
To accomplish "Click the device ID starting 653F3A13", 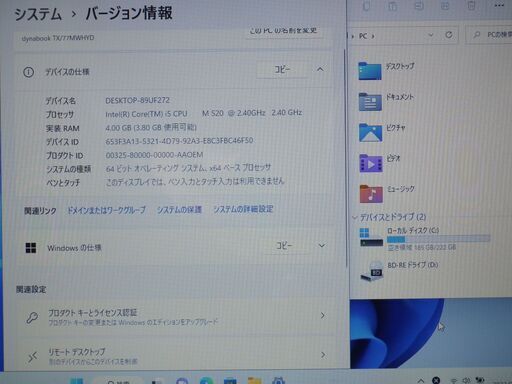I will pos(179,141).
